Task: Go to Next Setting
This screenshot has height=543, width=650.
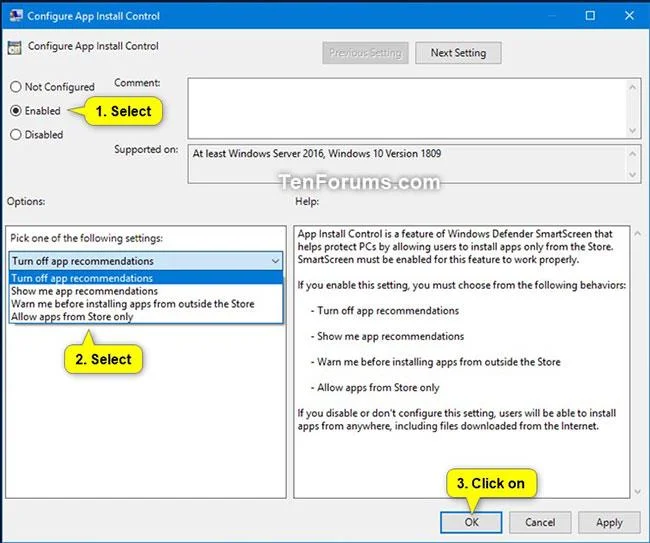Action: tap(458, 53)
